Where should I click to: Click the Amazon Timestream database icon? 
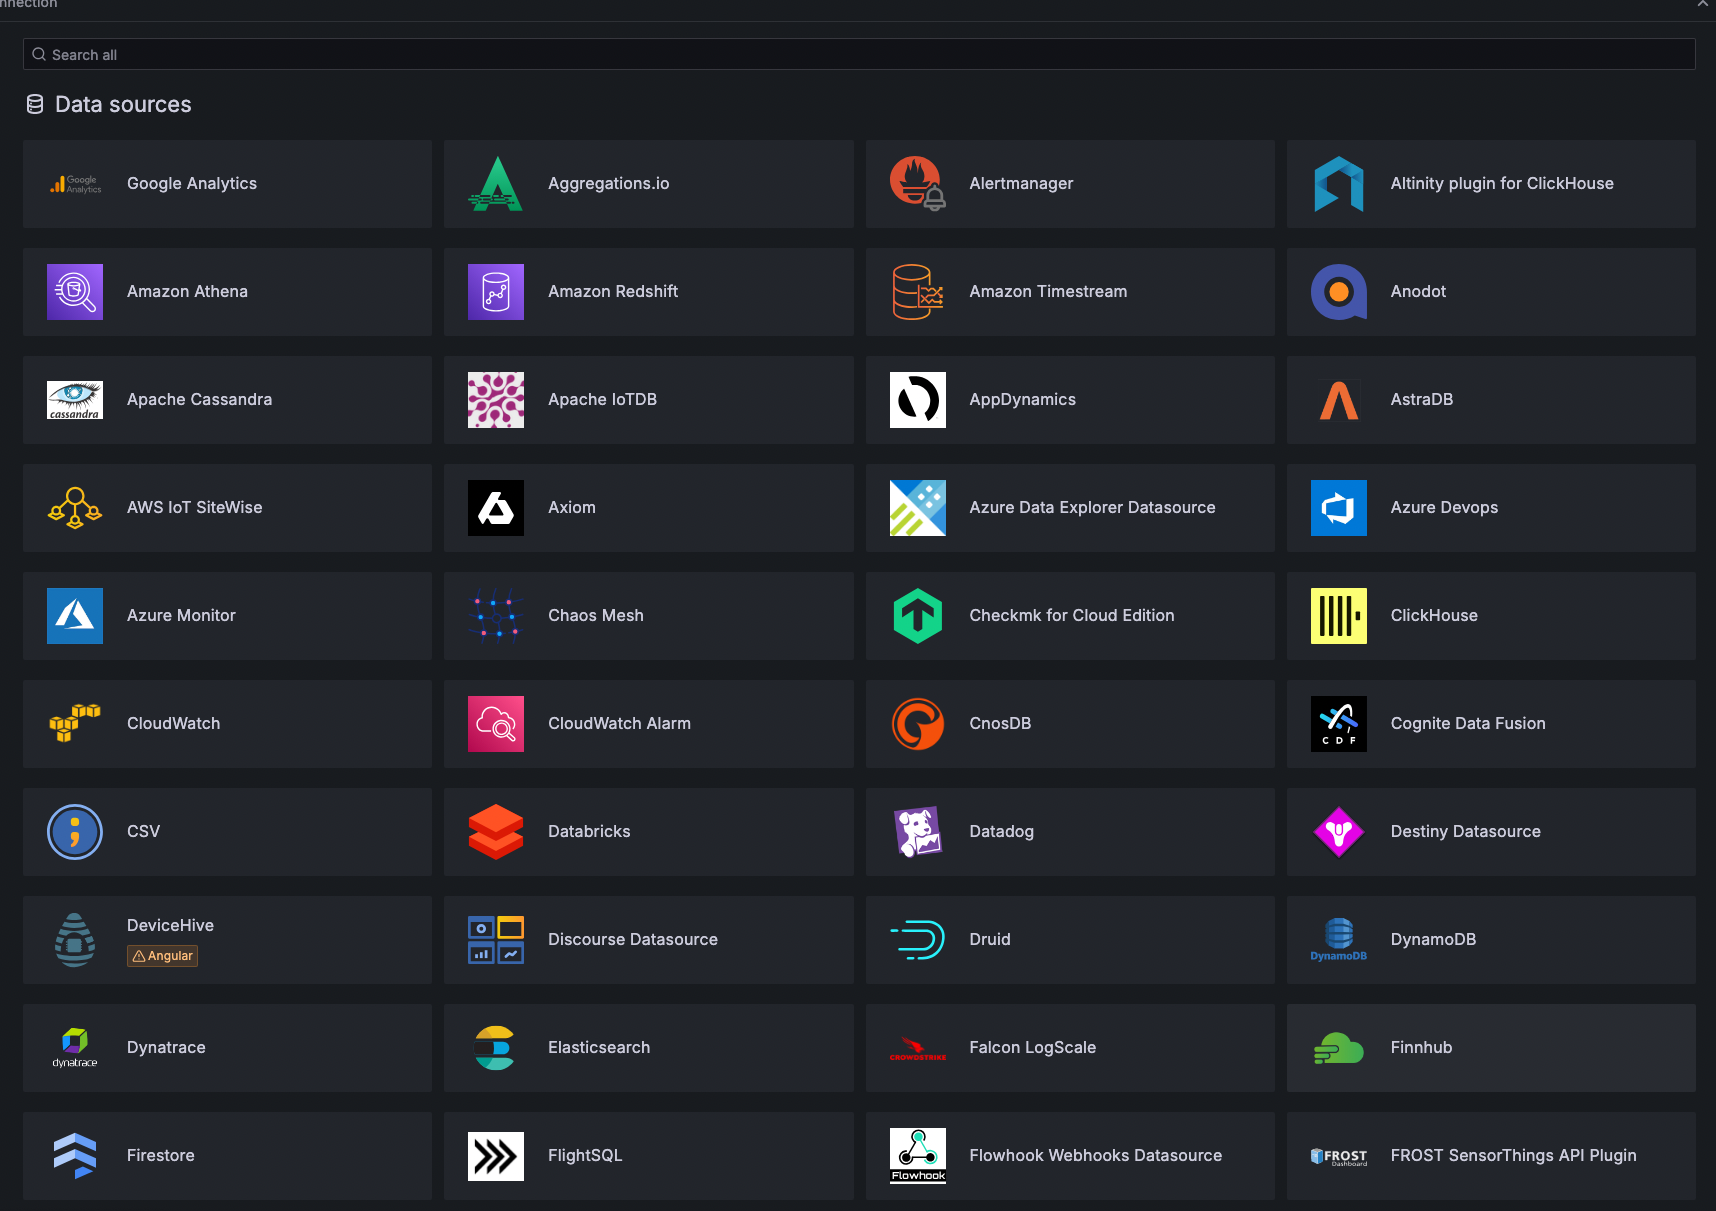pyautogui.click(x=917, y=292)
